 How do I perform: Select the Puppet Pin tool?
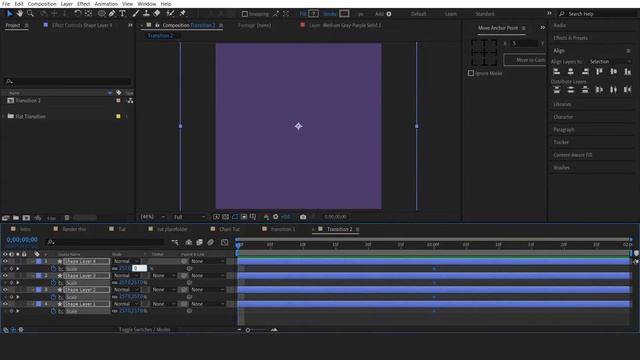click(x=183, y=13)
